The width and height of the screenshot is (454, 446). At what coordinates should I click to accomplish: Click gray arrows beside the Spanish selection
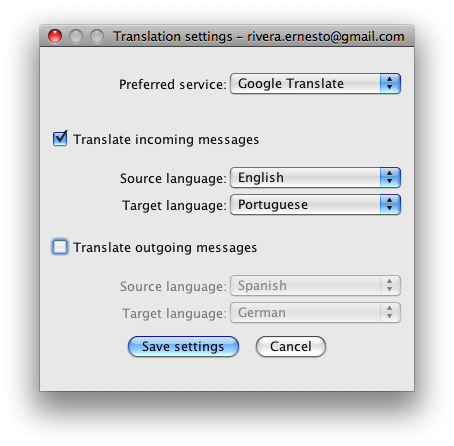coord(390,286)
